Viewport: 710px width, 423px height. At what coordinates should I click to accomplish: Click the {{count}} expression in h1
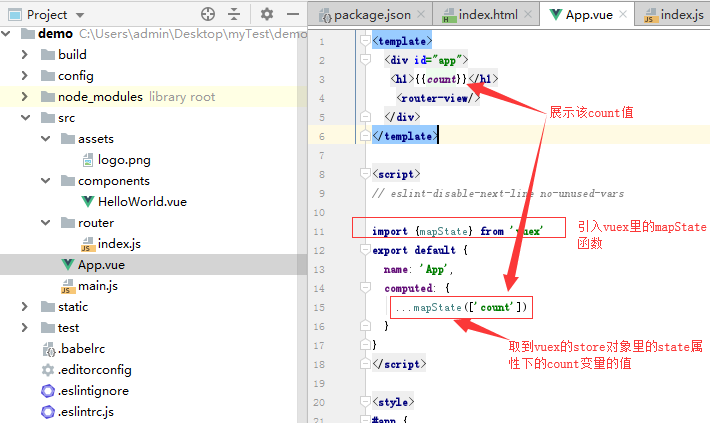pyautogui.click(x=441, y=79)
